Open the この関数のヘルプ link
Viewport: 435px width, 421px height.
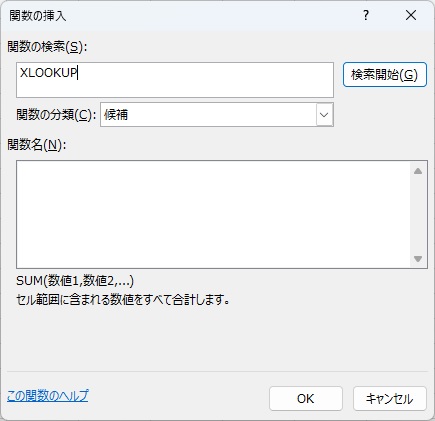tap(48, 396)
